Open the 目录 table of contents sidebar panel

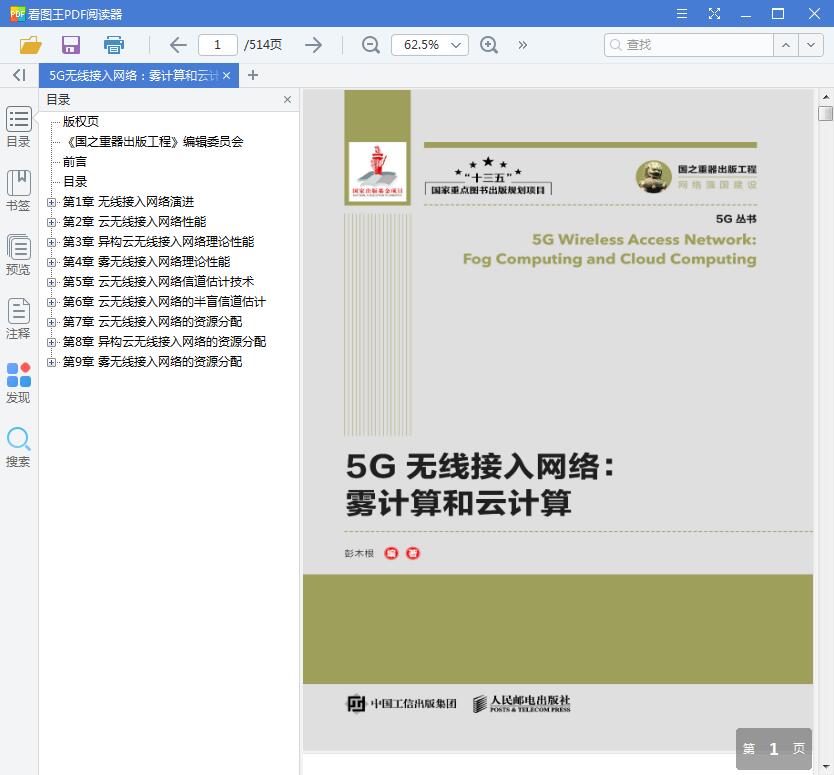coord(19,127)
